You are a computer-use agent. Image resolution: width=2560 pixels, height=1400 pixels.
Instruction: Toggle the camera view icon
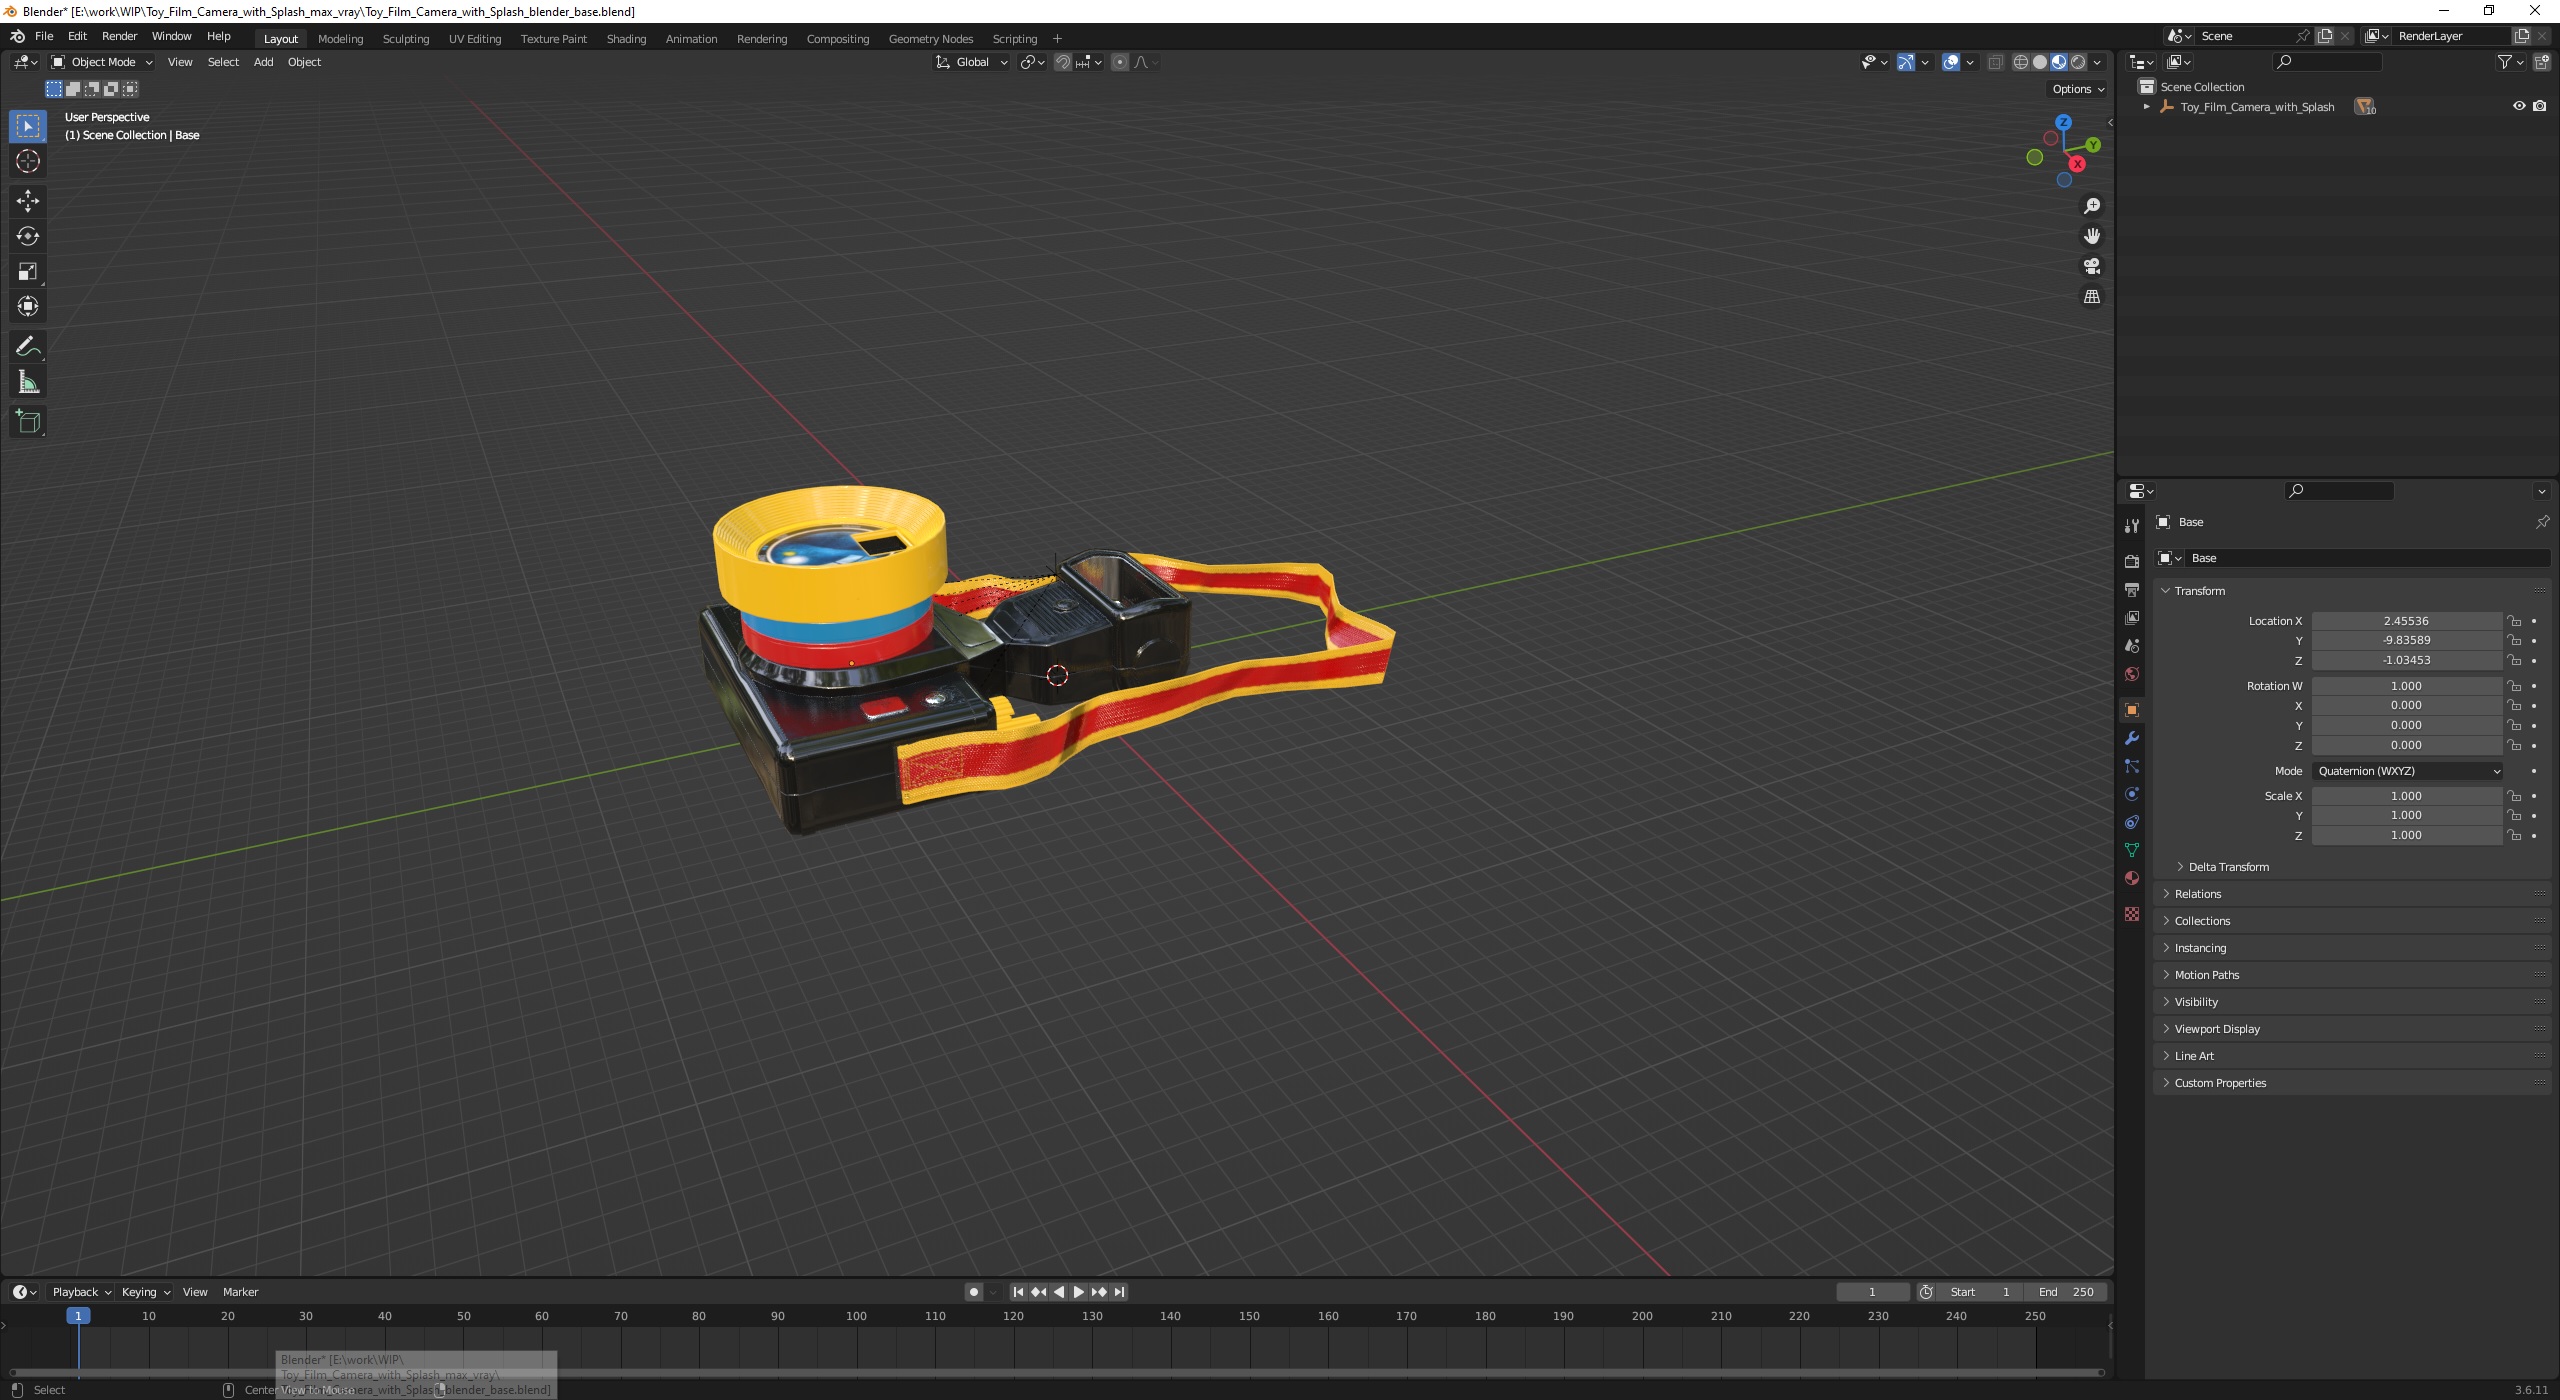[x=2092, y=266]
